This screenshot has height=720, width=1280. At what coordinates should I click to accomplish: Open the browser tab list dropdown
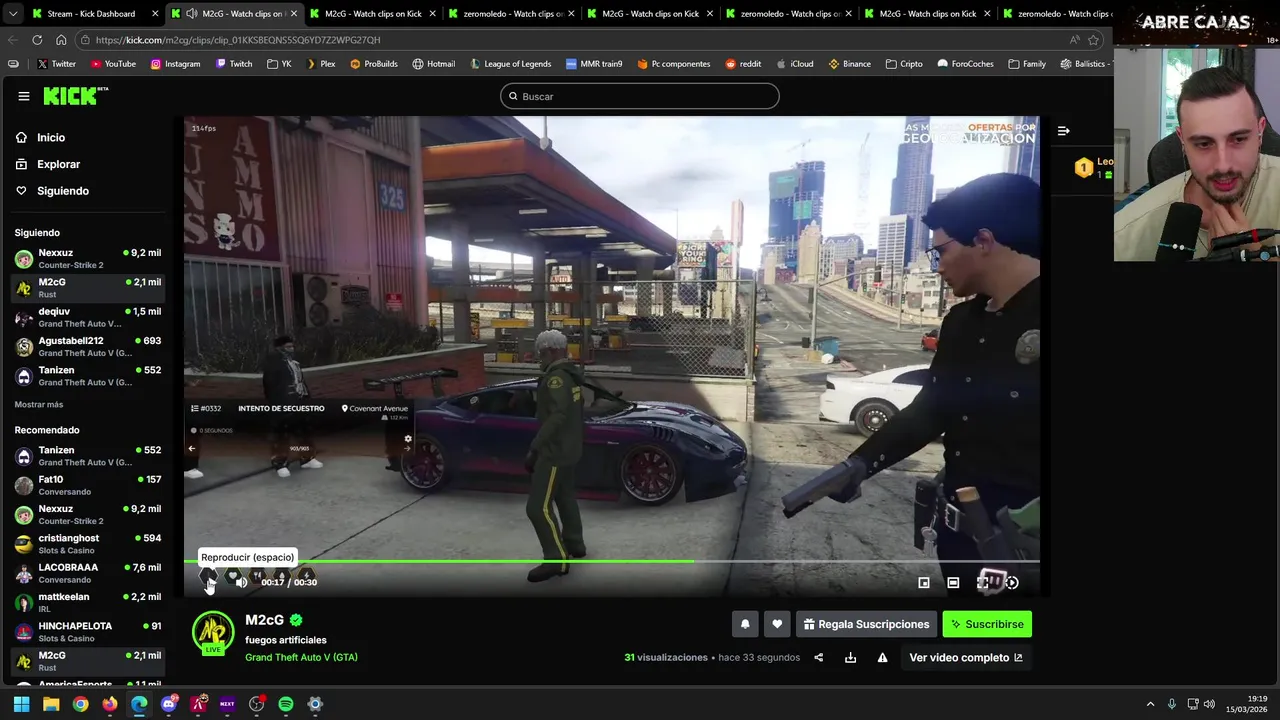coord(12,14)
